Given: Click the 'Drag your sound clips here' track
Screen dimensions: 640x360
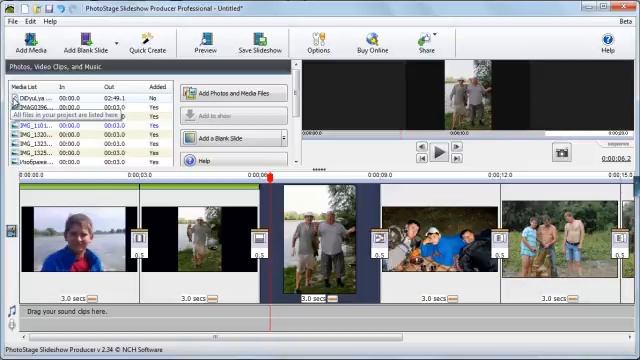Looking at the screenshot, I should tap(327, 311).
